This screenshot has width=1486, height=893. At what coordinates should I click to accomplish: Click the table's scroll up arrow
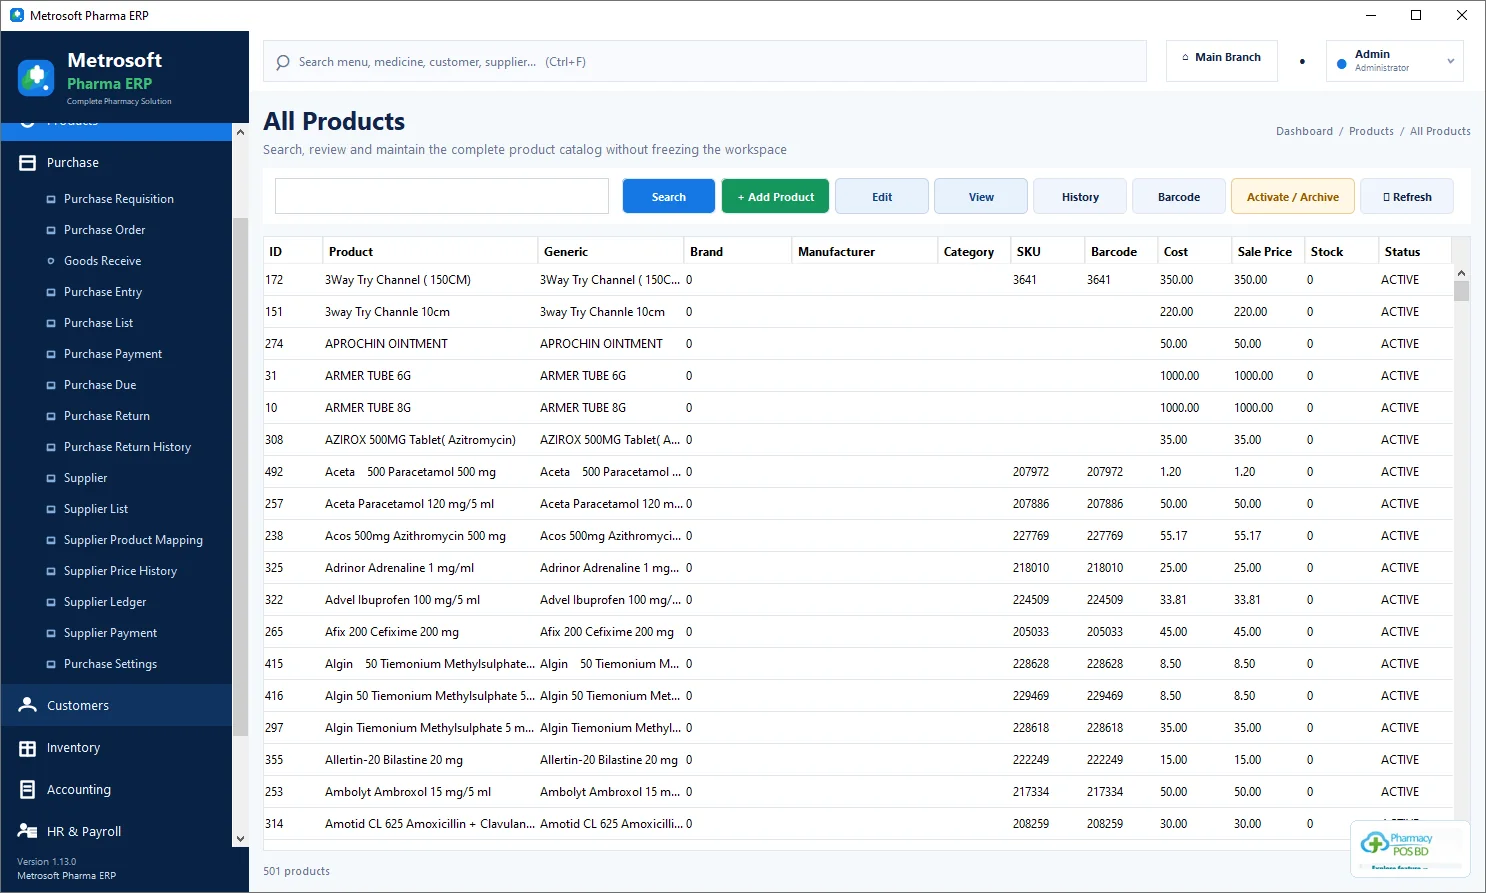[x=1461, y=273]
